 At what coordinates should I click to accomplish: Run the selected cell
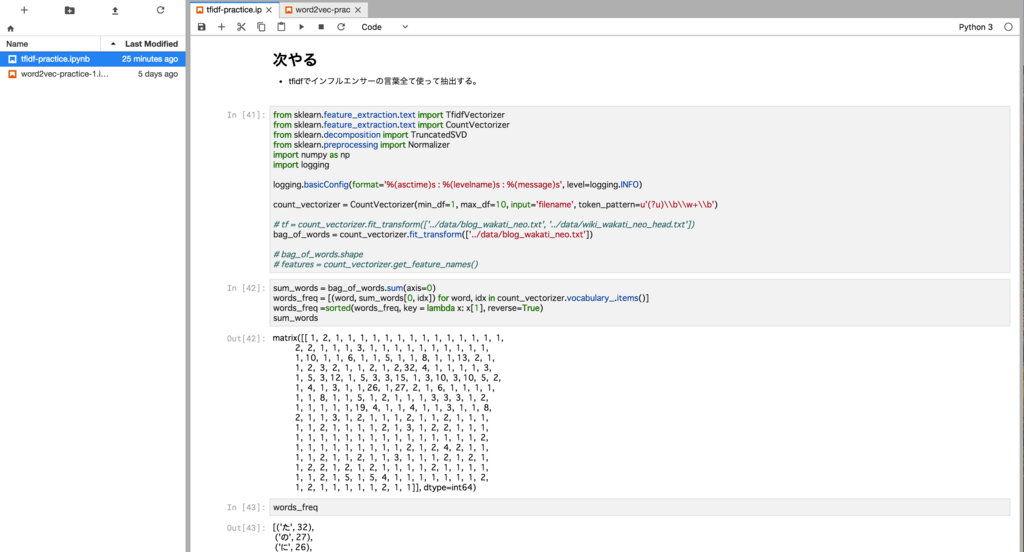pos(301,27)
